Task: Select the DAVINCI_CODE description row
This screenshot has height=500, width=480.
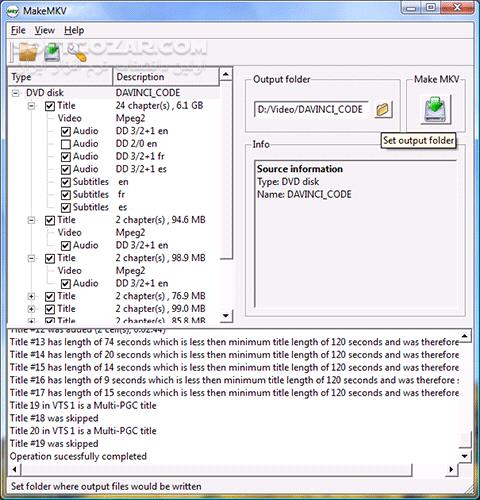Action: (148, 93)
